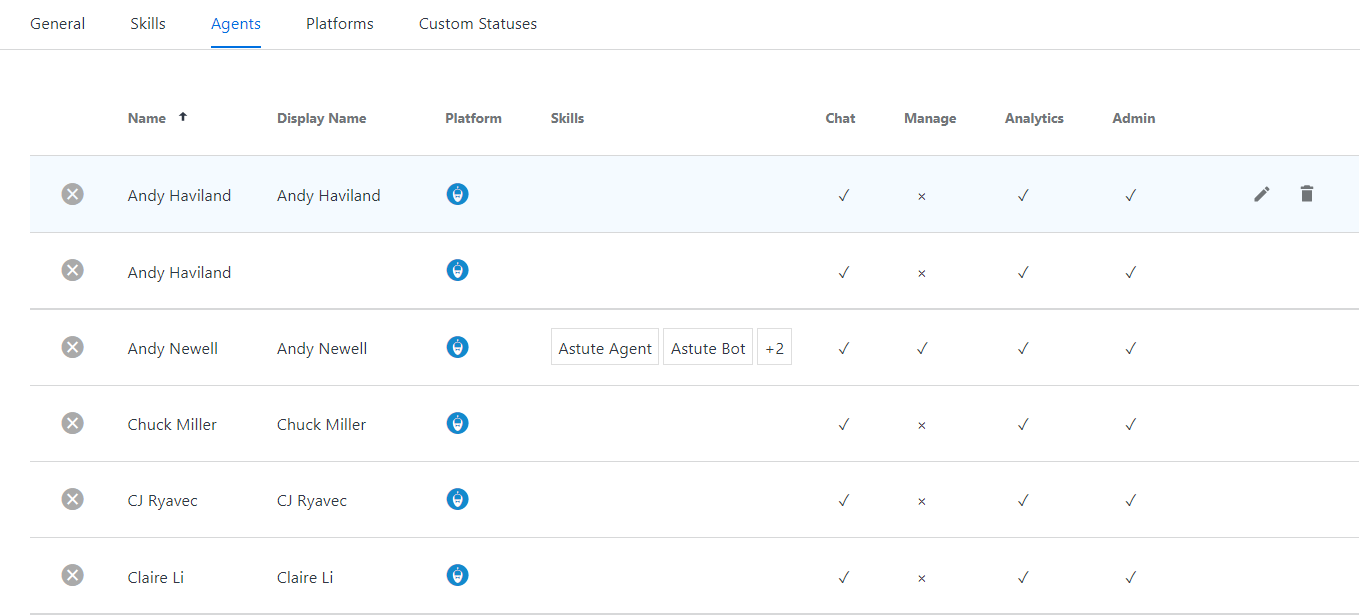
Task: Expand the +2 additional skills for Andy Newell
Action: [774, 348]
